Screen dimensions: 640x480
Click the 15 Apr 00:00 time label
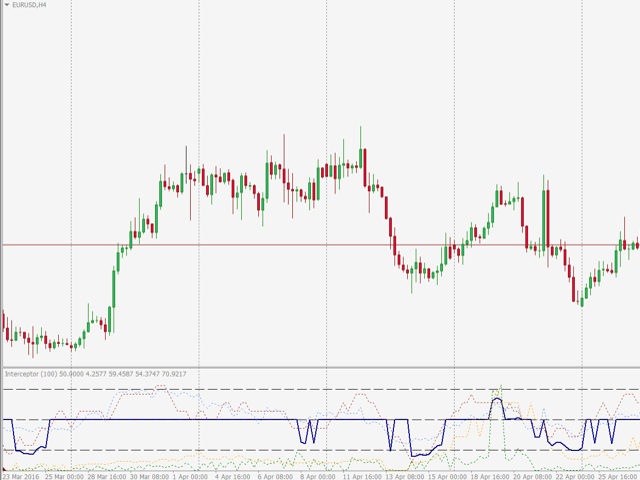click(x=448, y=475)
